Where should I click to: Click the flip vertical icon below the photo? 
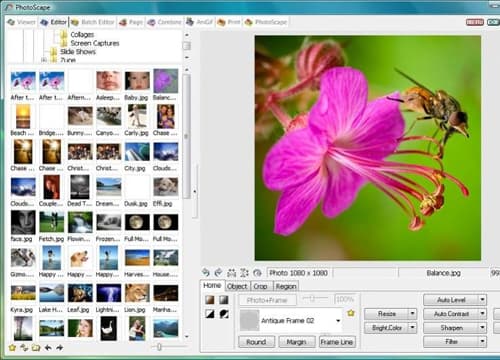pos(244,273)
